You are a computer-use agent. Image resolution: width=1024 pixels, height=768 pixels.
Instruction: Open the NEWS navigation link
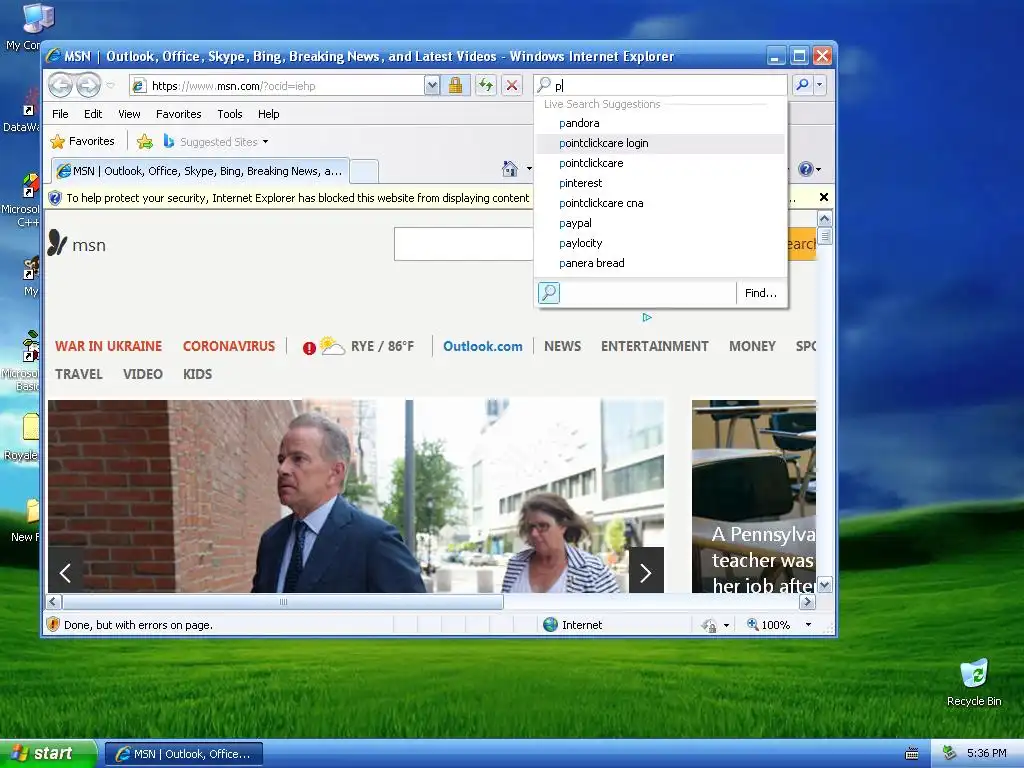pos(562,346)
